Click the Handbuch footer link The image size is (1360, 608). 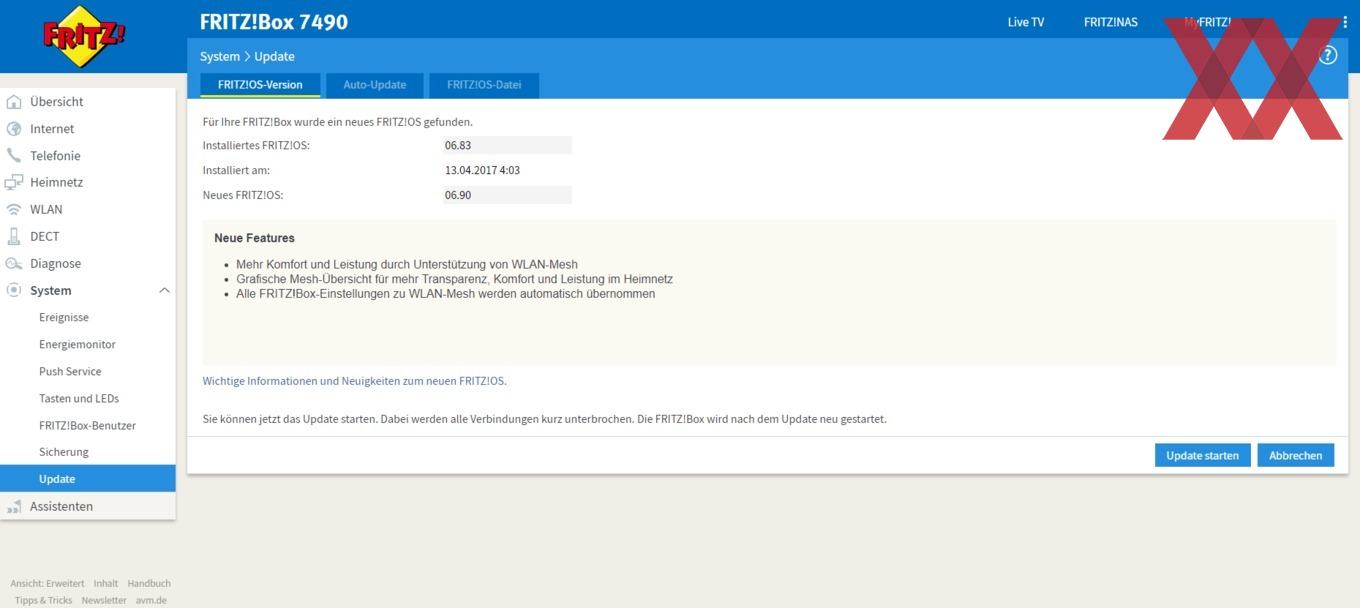tap(149, 584)
